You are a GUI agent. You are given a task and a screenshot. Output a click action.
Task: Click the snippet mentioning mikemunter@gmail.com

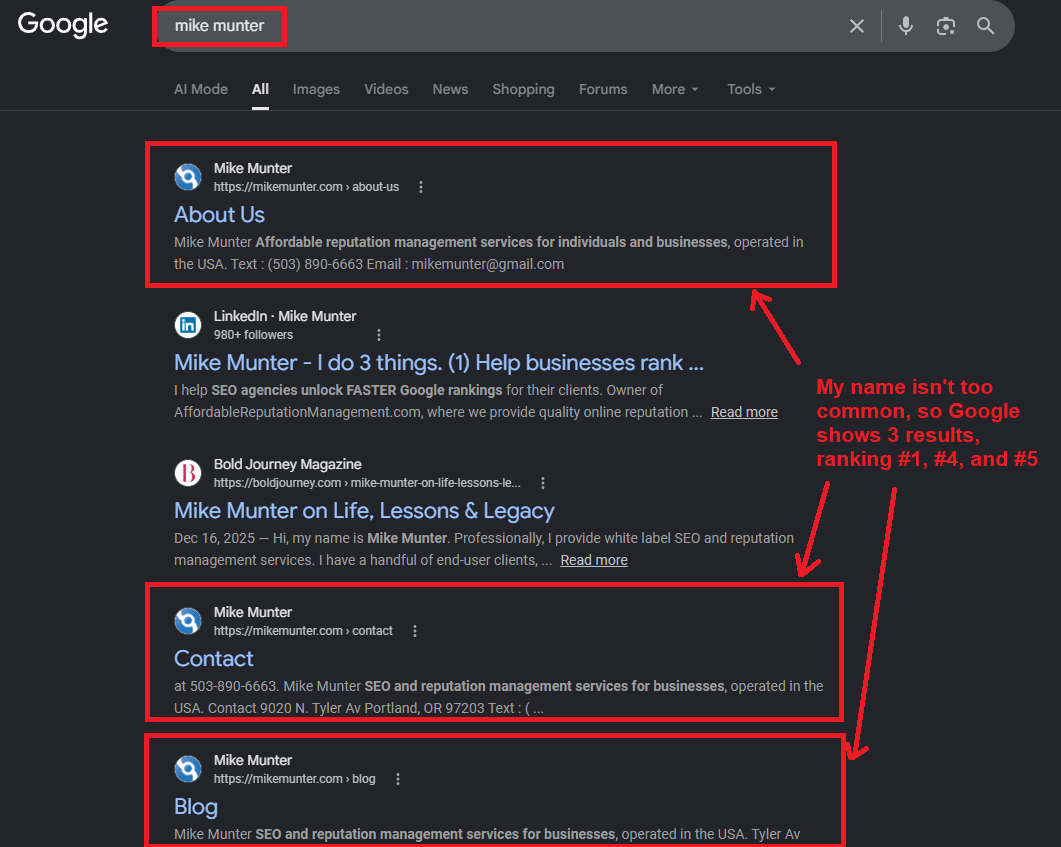489,253
